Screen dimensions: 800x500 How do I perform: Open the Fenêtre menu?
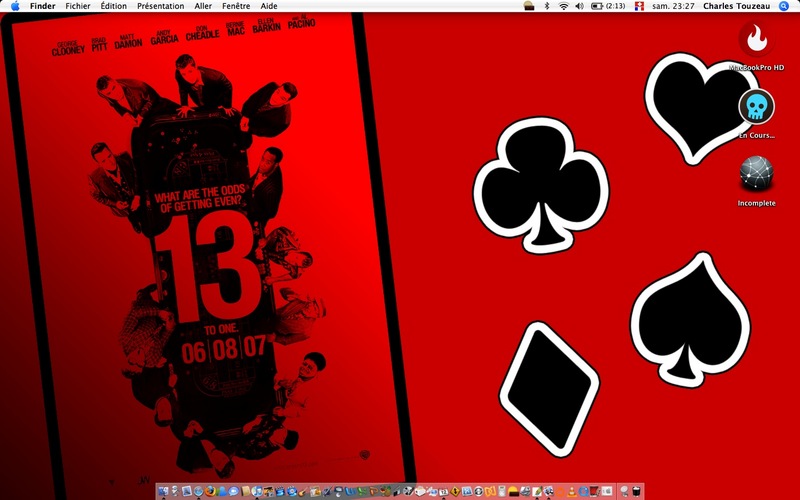click(236, 6)
